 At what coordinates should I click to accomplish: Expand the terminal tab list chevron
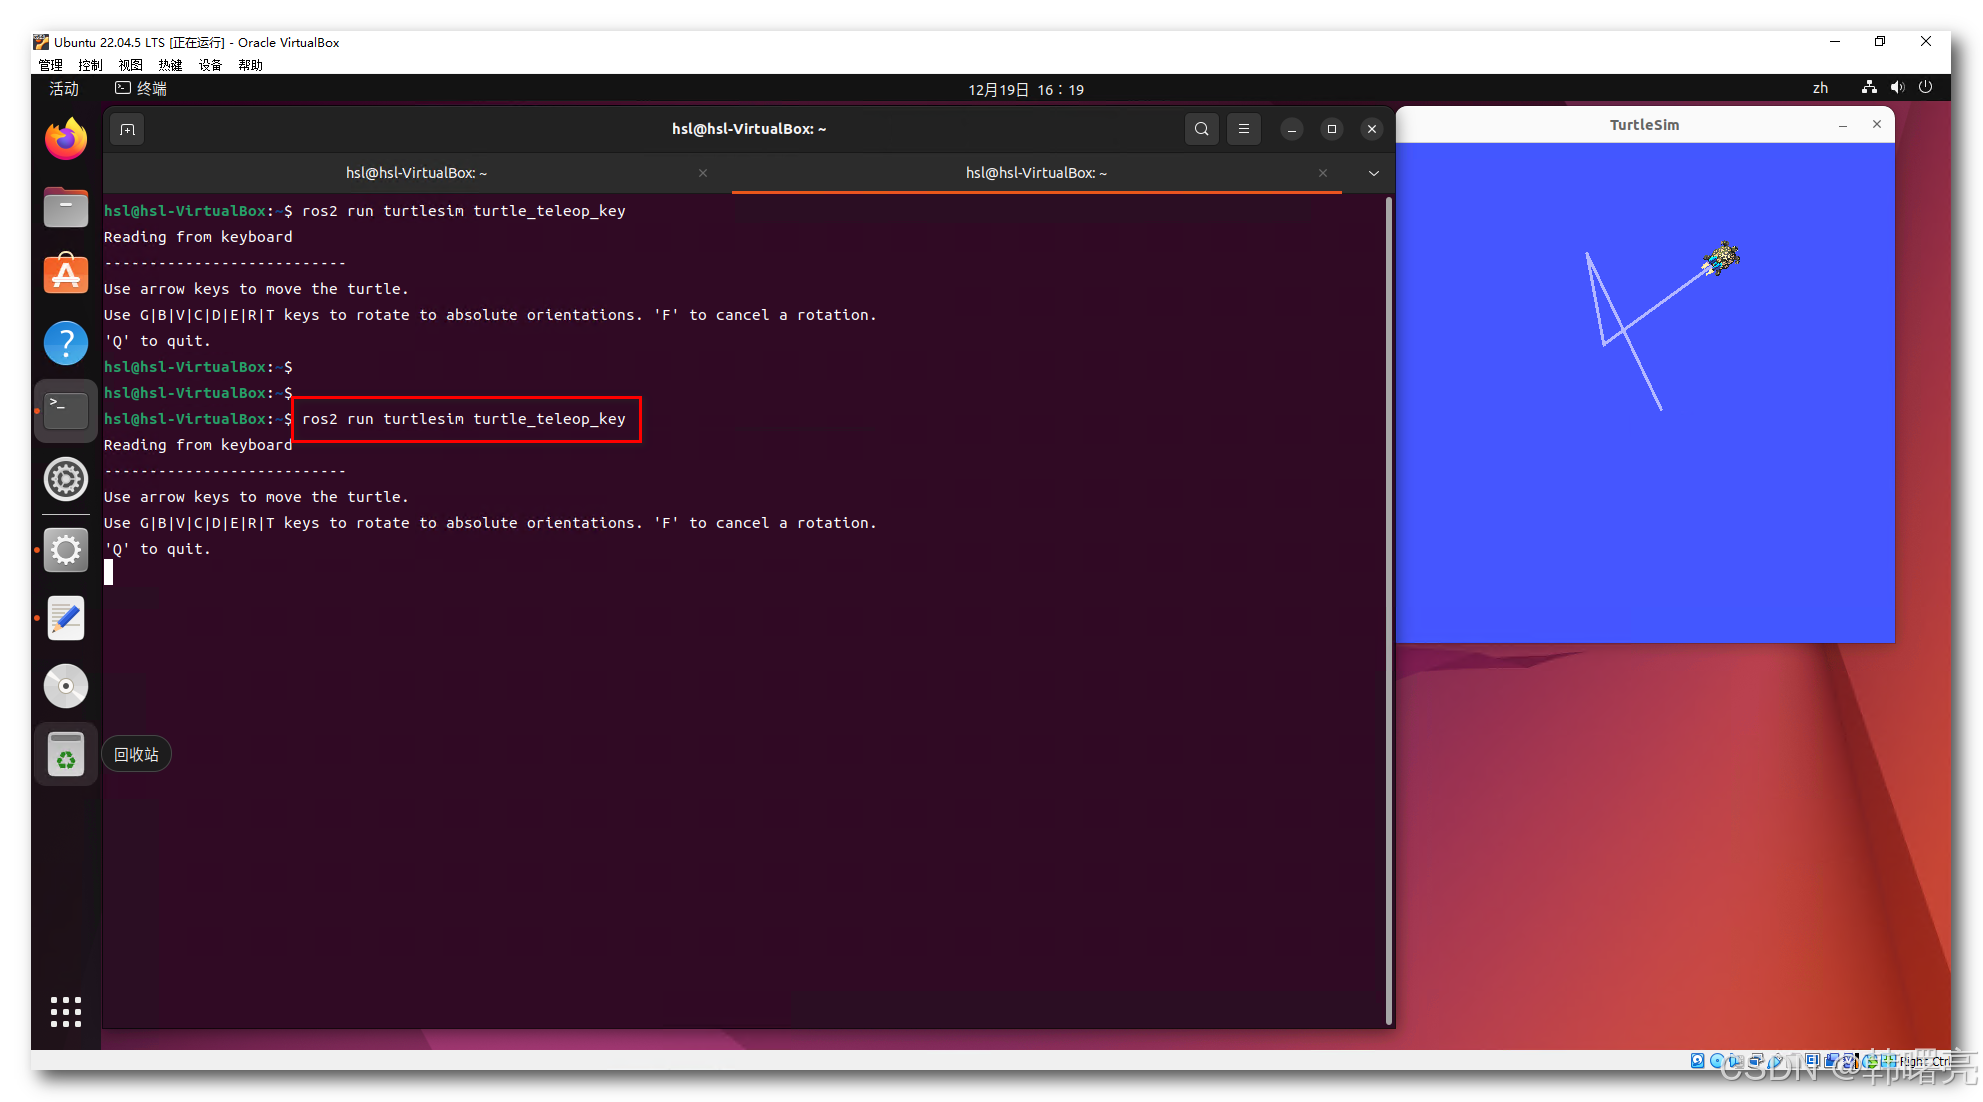pyautogui.click(x=1373, y=173)
